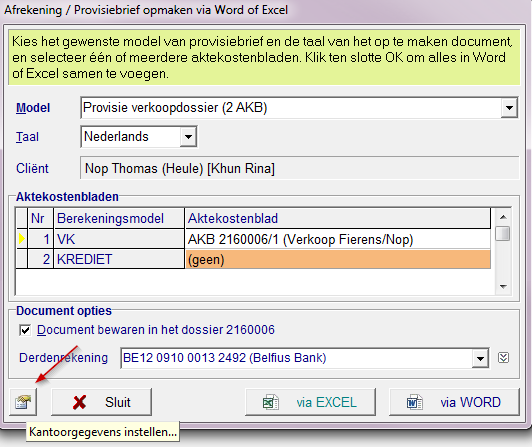The width and height of the screenshot is (532, 447).
Task: Click the red X Sluit icon
Action: click(79, 403)
